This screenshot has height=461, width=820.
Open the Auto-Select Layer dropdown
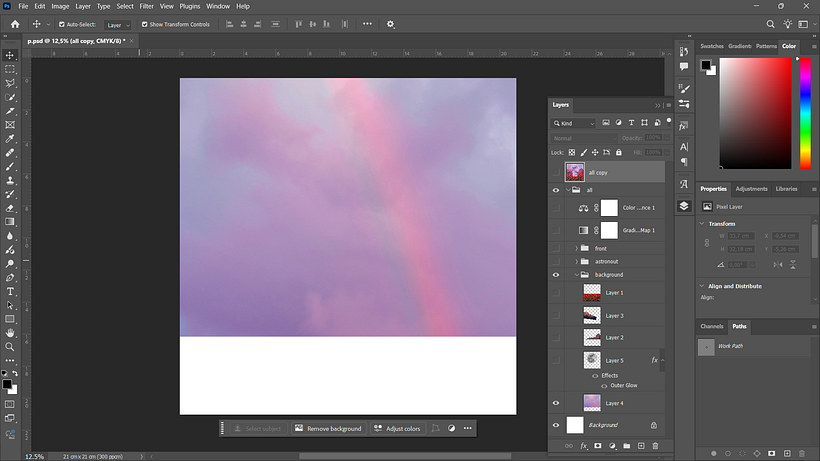118,25
